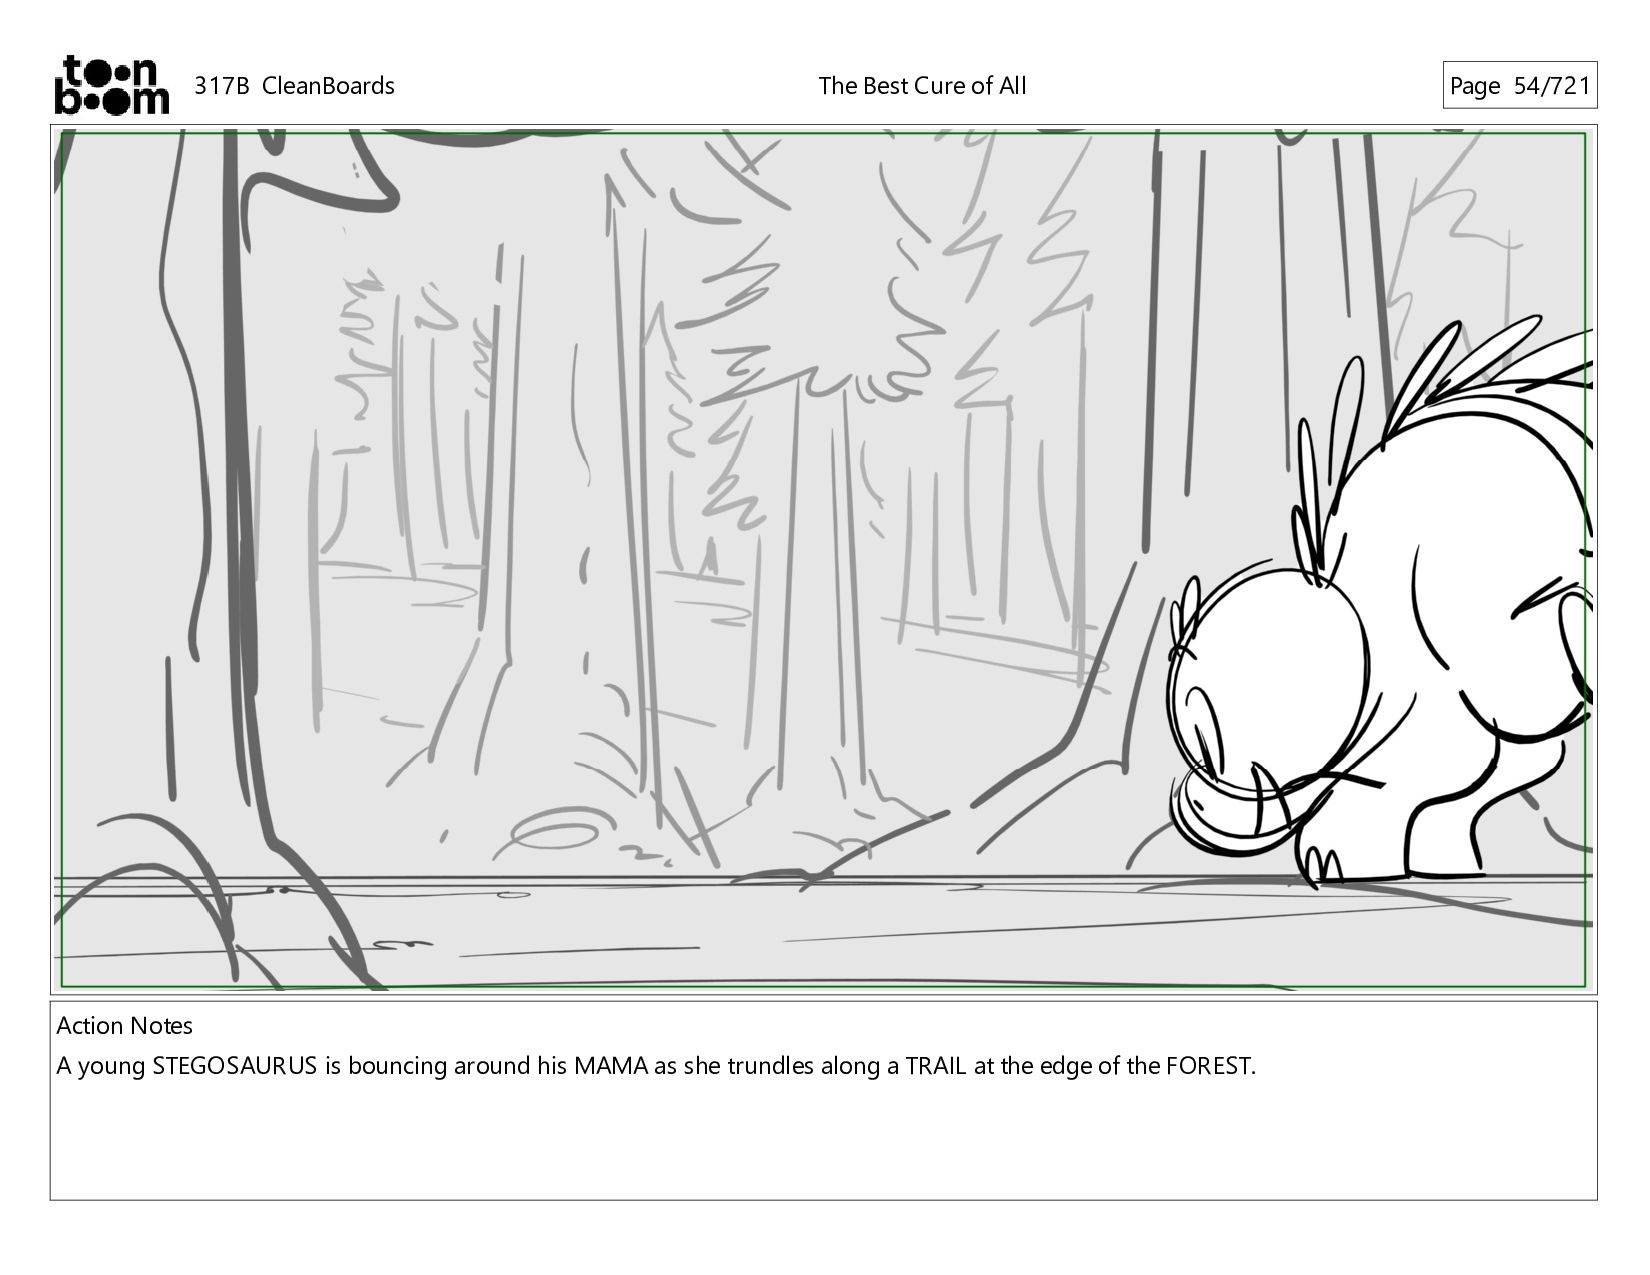Image resolution: width=1650 pixels, height=1275 pixels.
Task: Click the 'Action Notes' heading
Action: click(x=125, y=1026)
